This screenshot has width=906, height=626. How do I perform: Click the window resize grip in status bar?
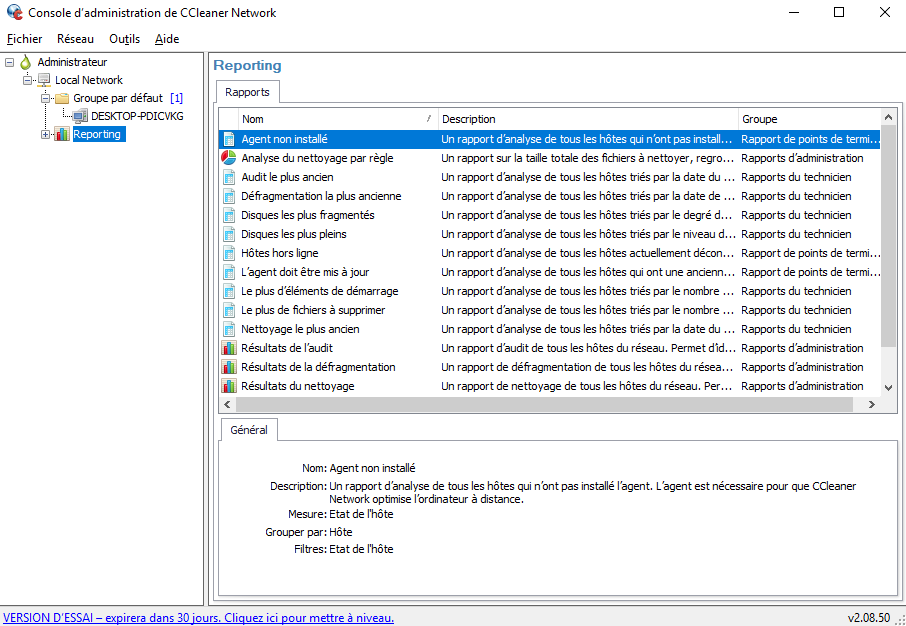coord(899,619)
